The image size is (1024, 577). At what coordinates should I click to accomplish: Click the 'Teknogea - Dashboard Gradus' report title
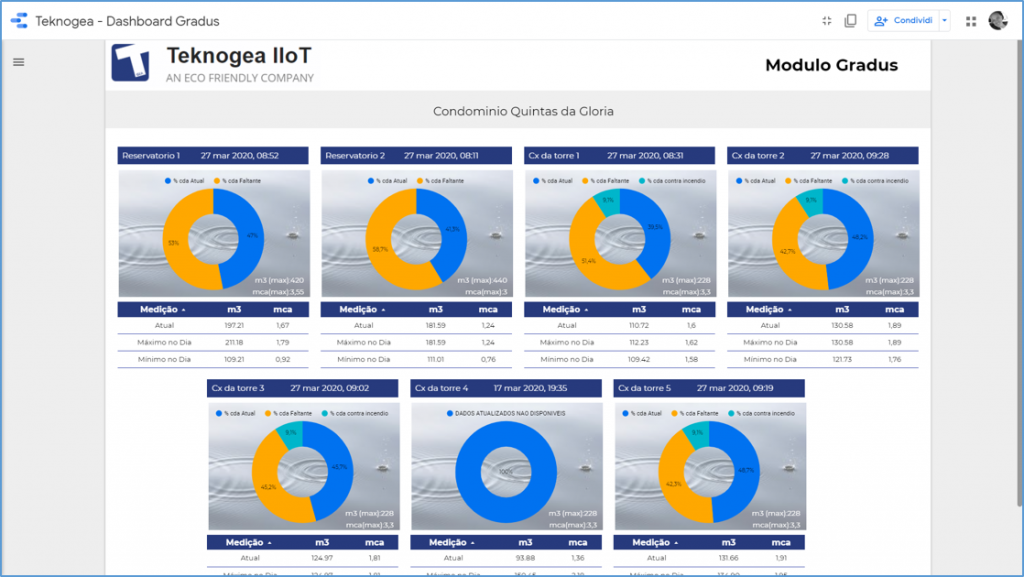point(127,21)
